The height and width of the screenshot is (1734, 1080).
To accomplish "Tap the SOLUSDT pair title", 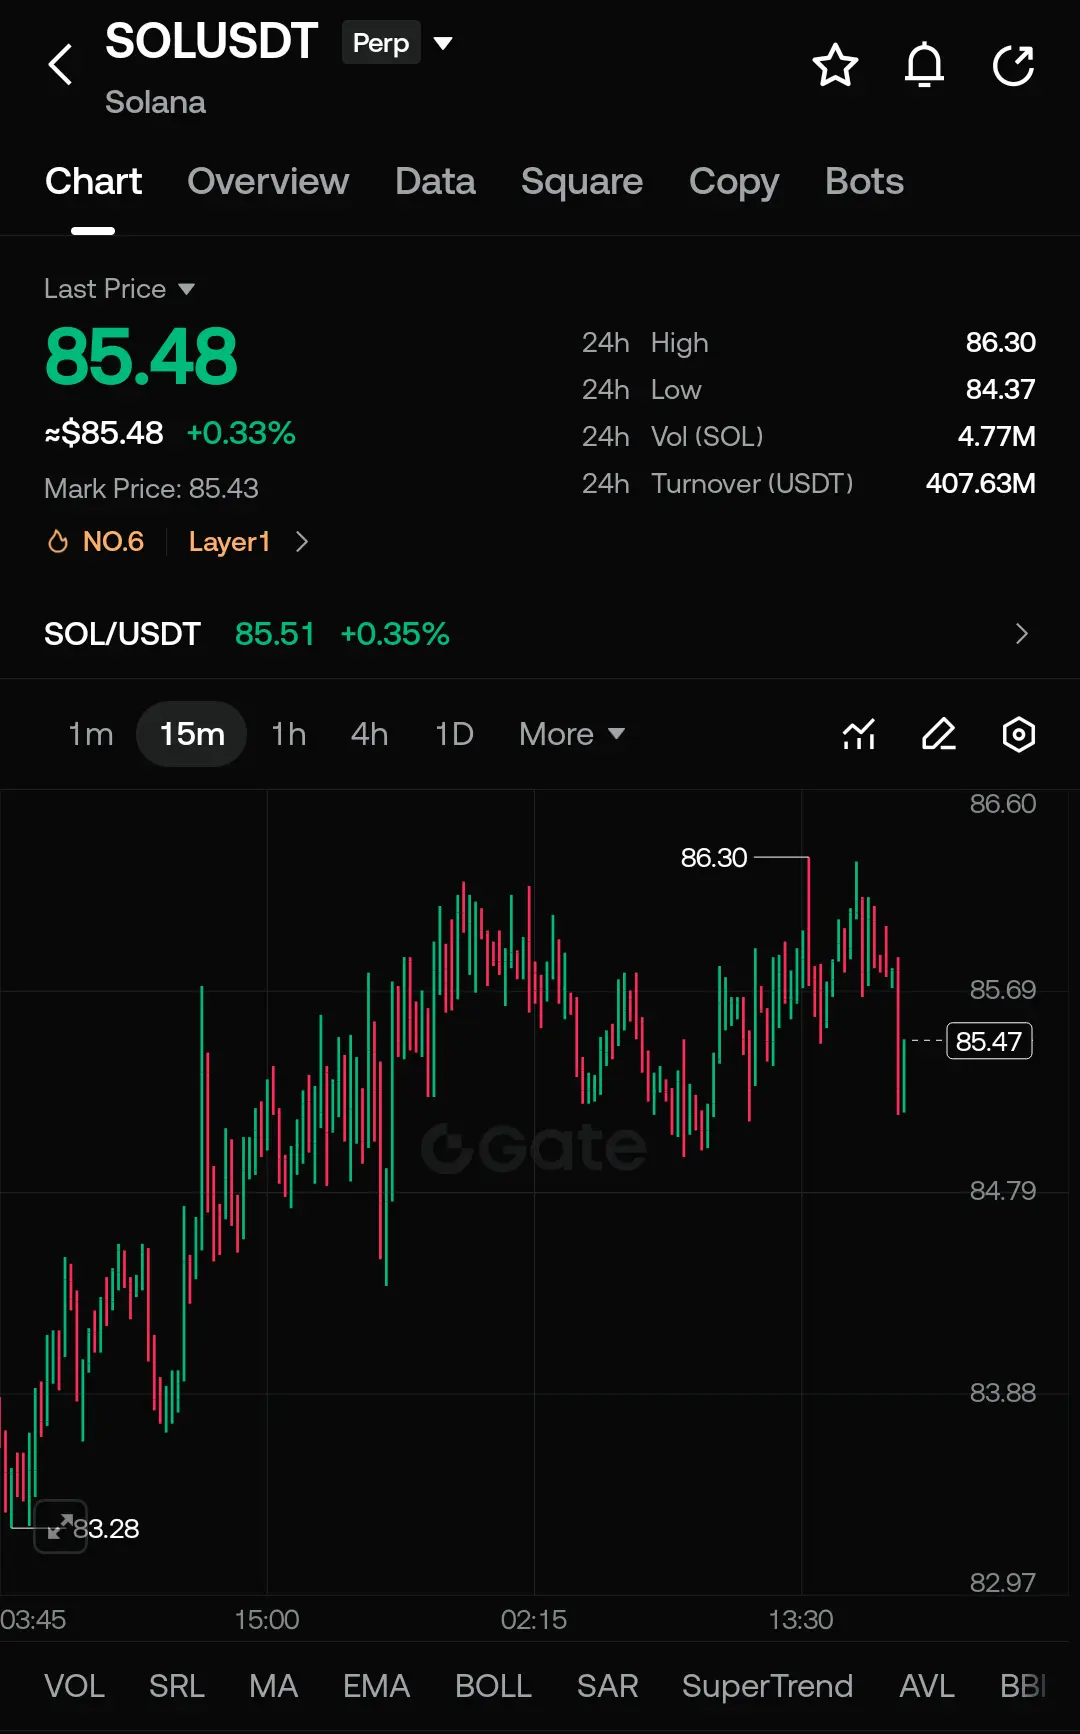I will 211,42.
